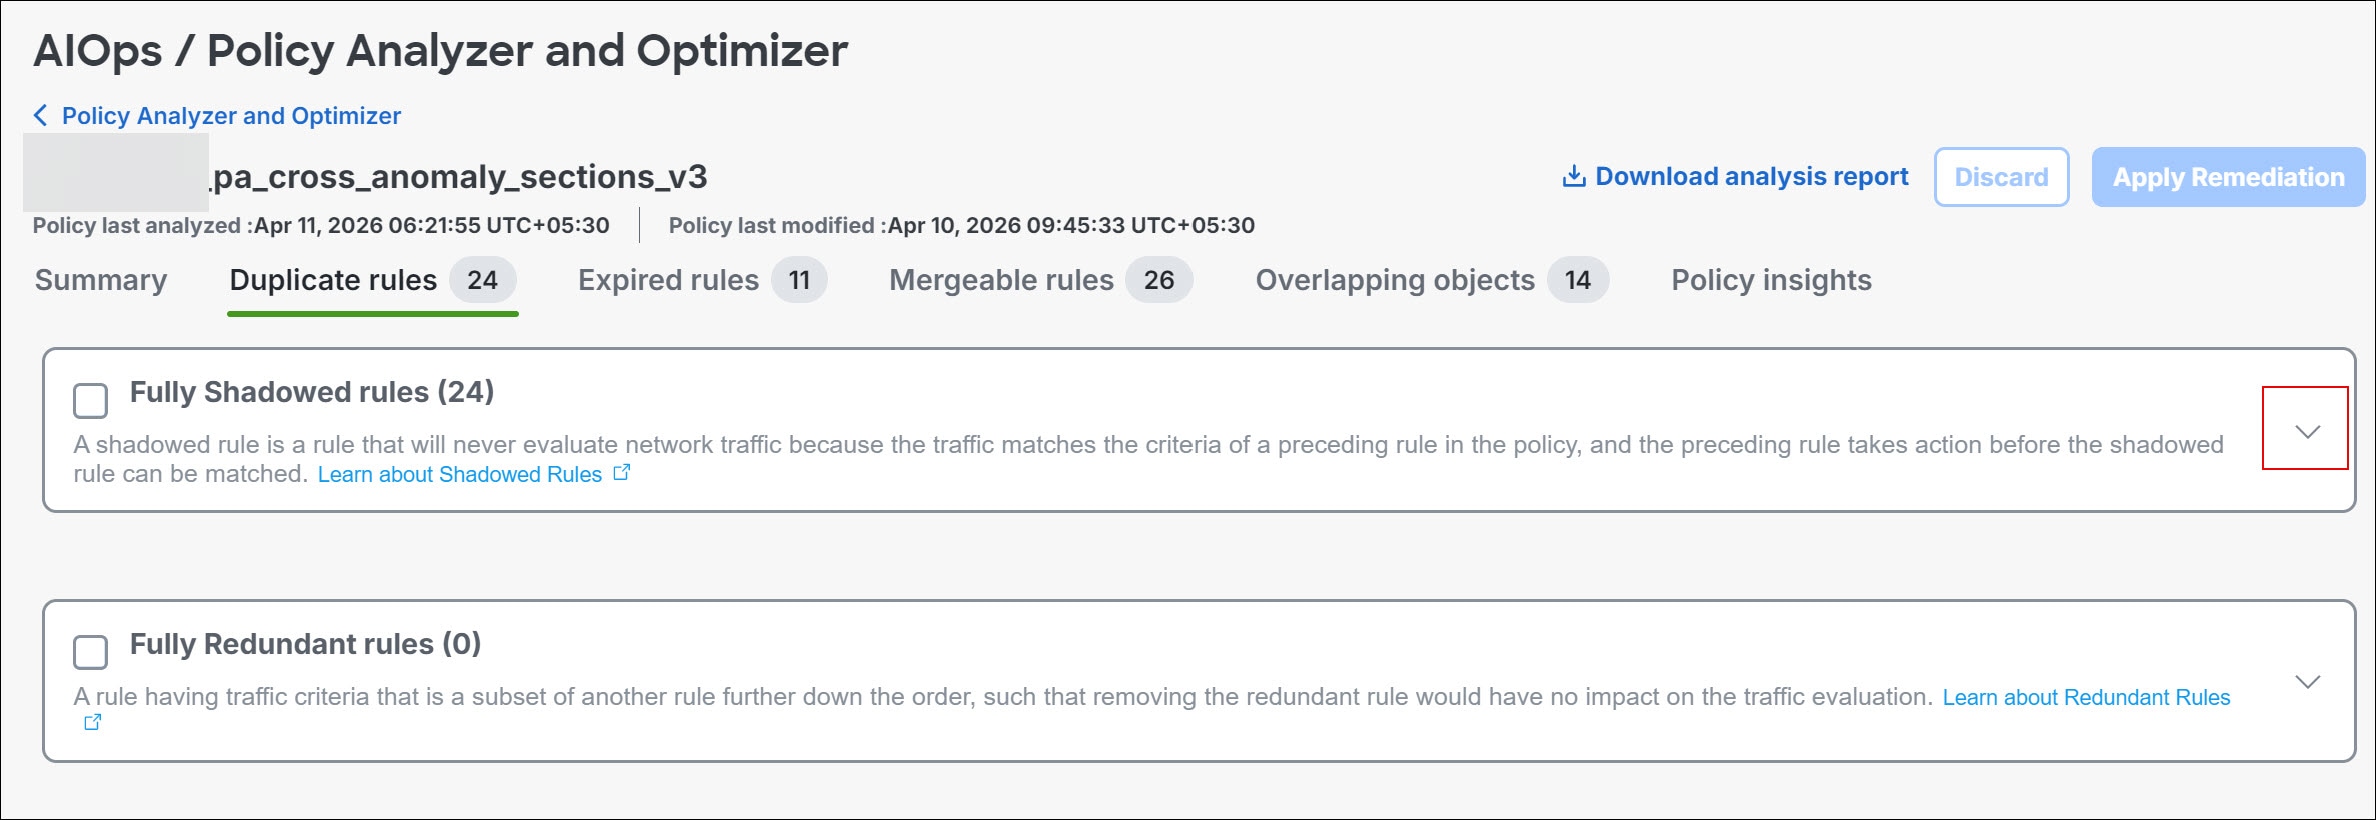The image size is (2376, 820).
Task: Click the Download analysis report link
Action: click(1751, 177)
